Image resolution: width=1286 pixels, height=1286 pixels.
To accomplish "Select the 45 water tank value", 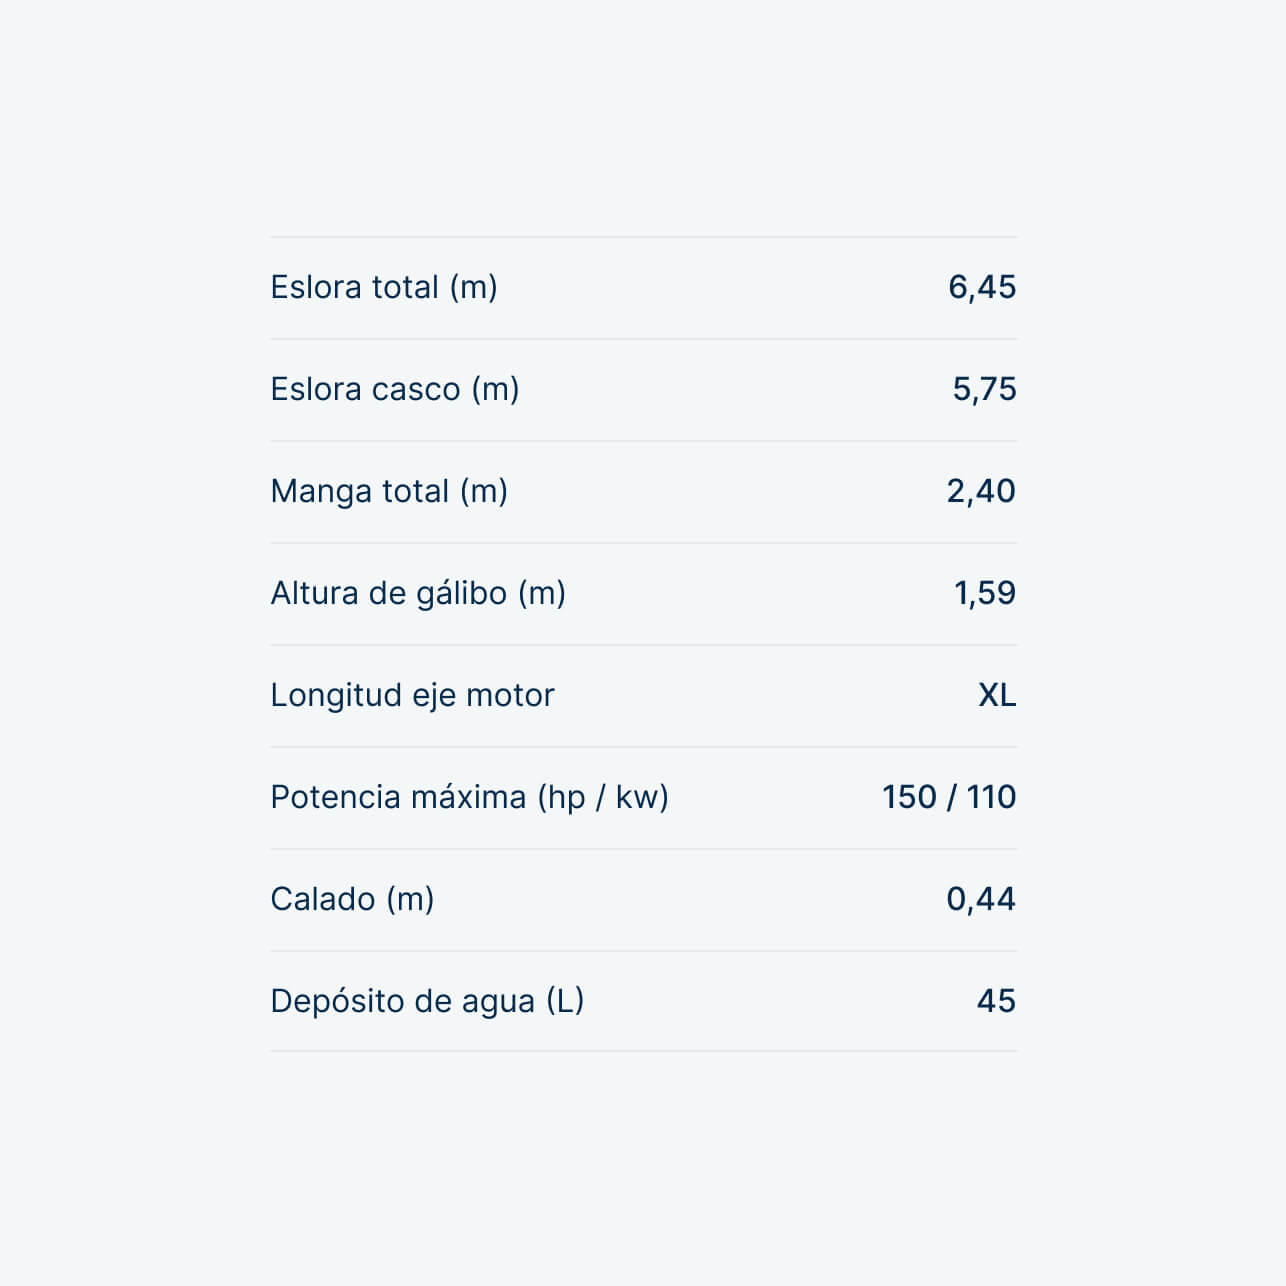I will pos(996,1001).
